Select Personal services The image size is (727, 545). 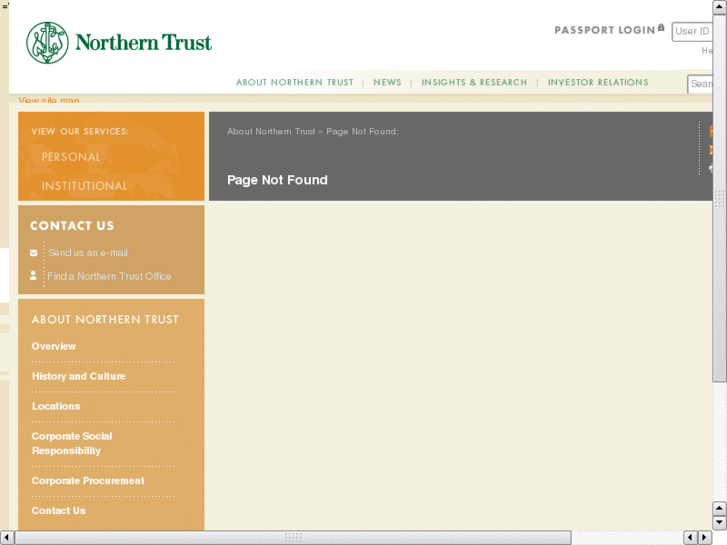[71, 157]
